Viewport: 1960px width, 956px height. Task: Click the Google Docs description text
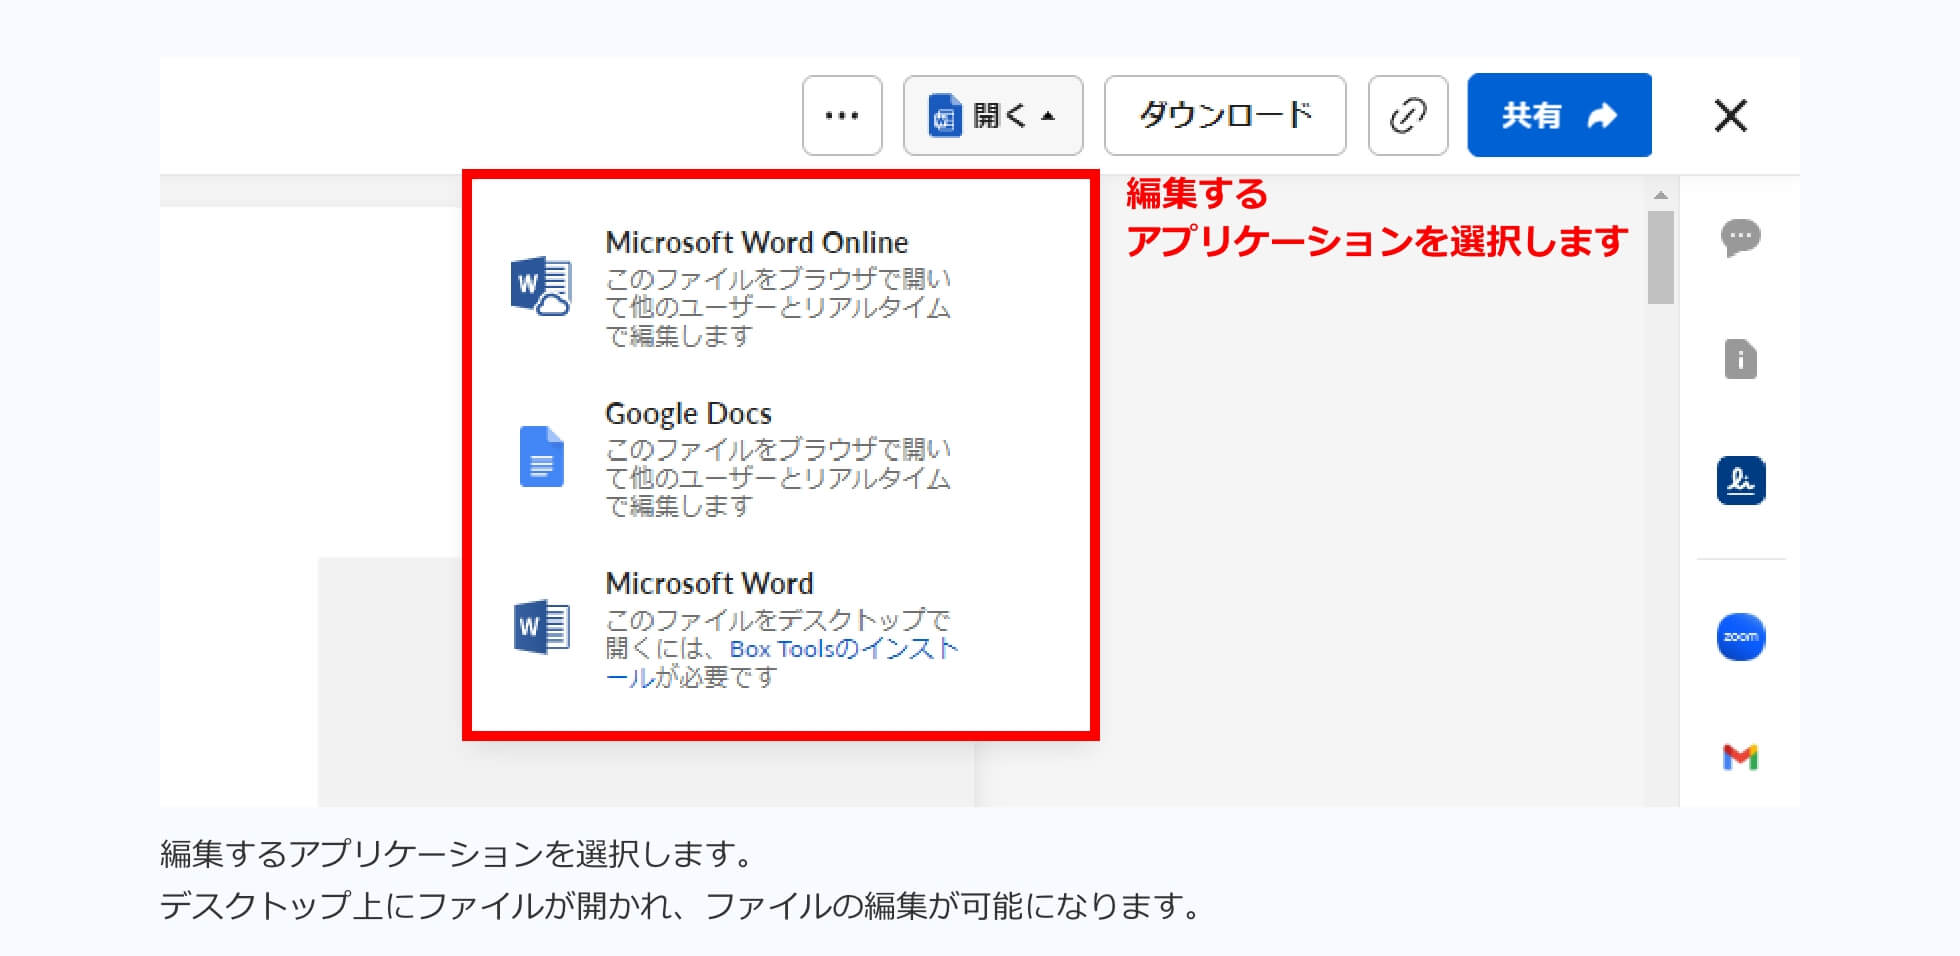tap(778, 478)
